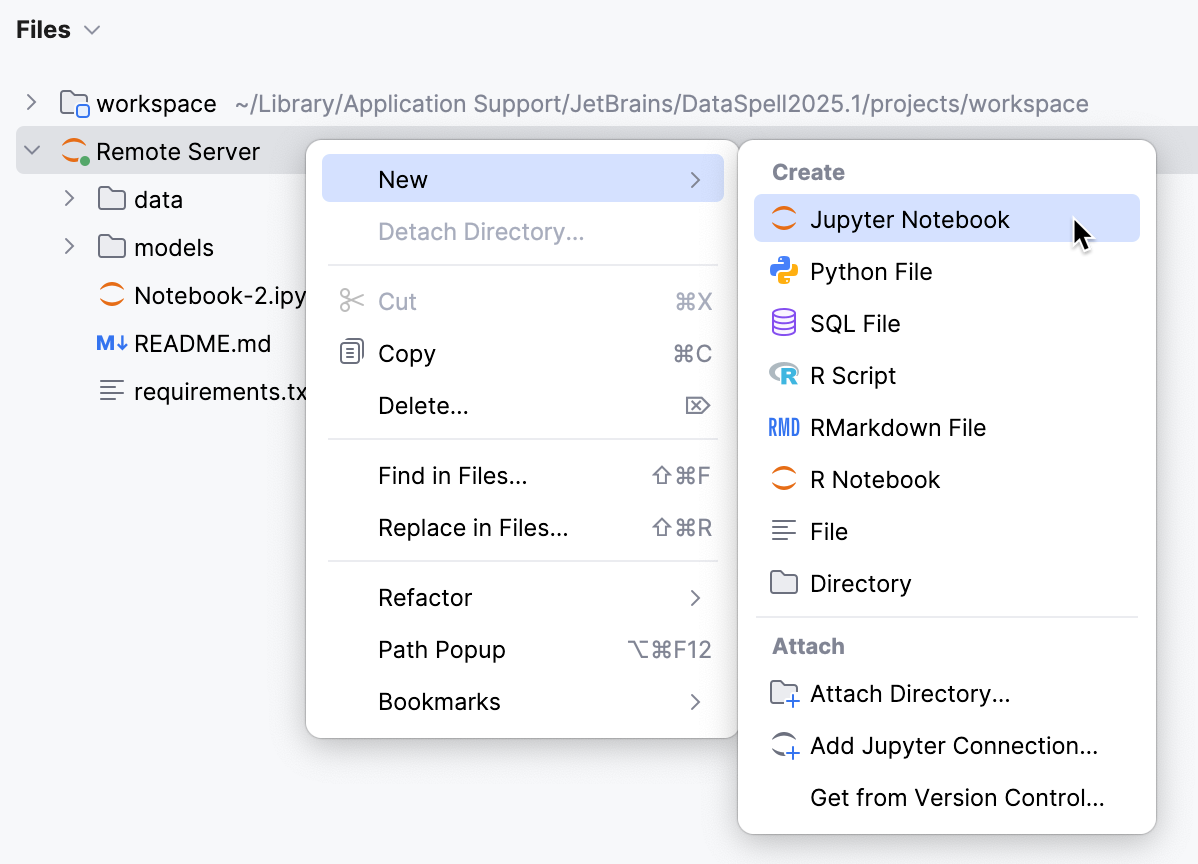Click the workspace path text

(x=662, y=103)
